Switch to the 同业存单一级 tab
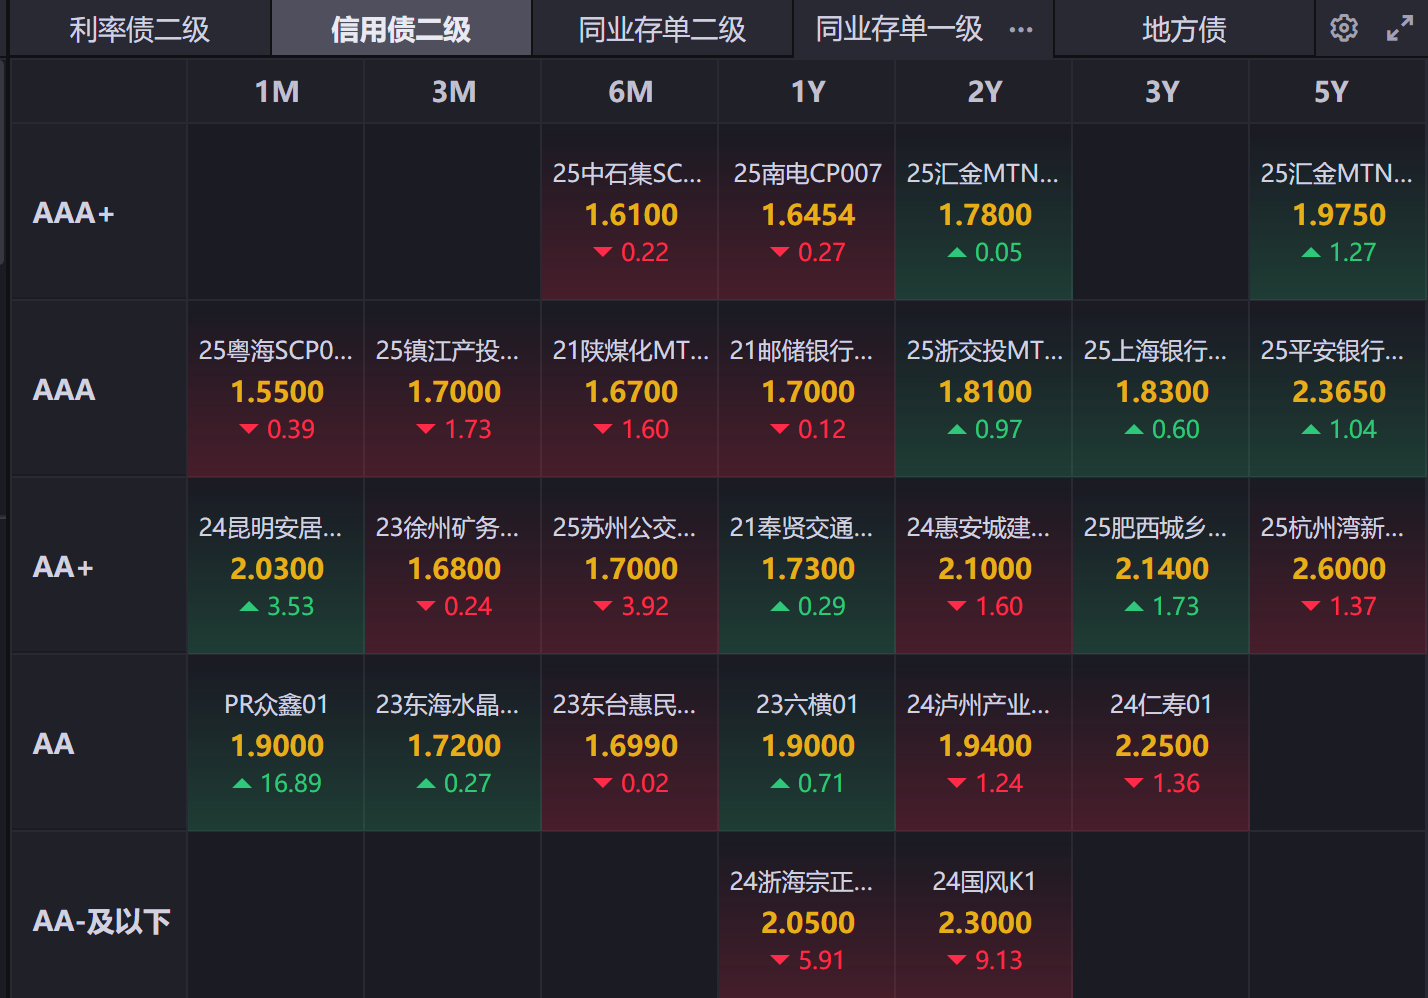The image size is (1428, 998). (x=899, y=30)
